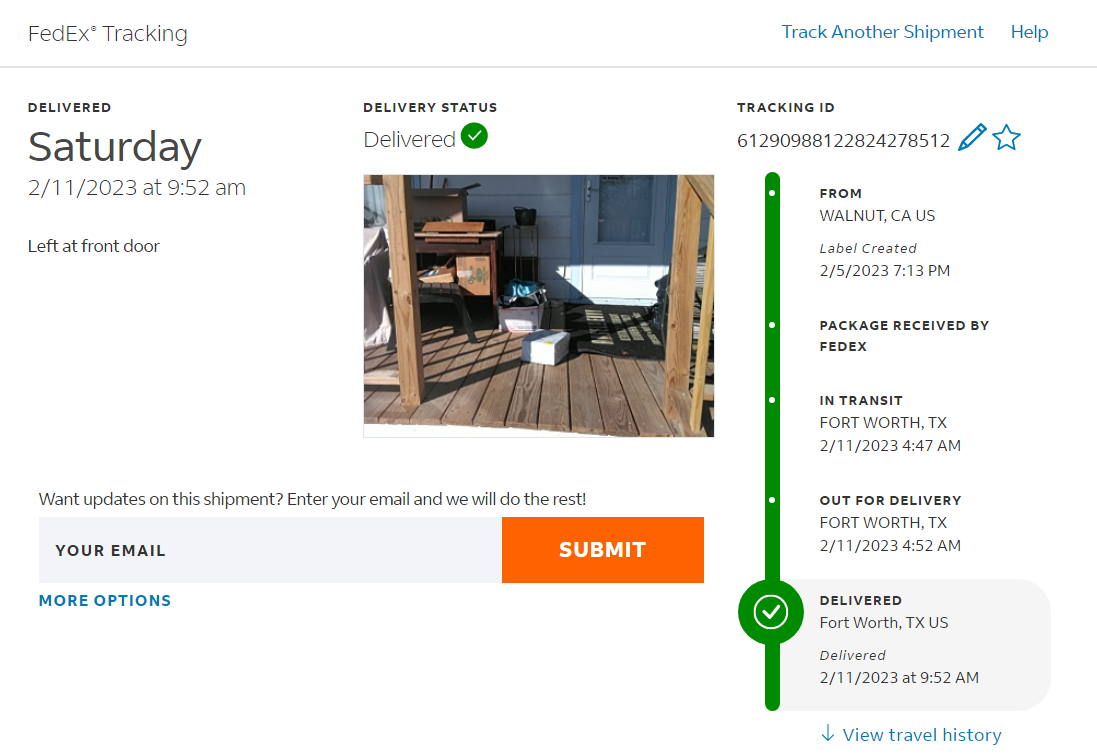Click the timeline dot beside From Walnut, CA
The width and height of the screenshot is (1097, 754).
tap(772, 192)
